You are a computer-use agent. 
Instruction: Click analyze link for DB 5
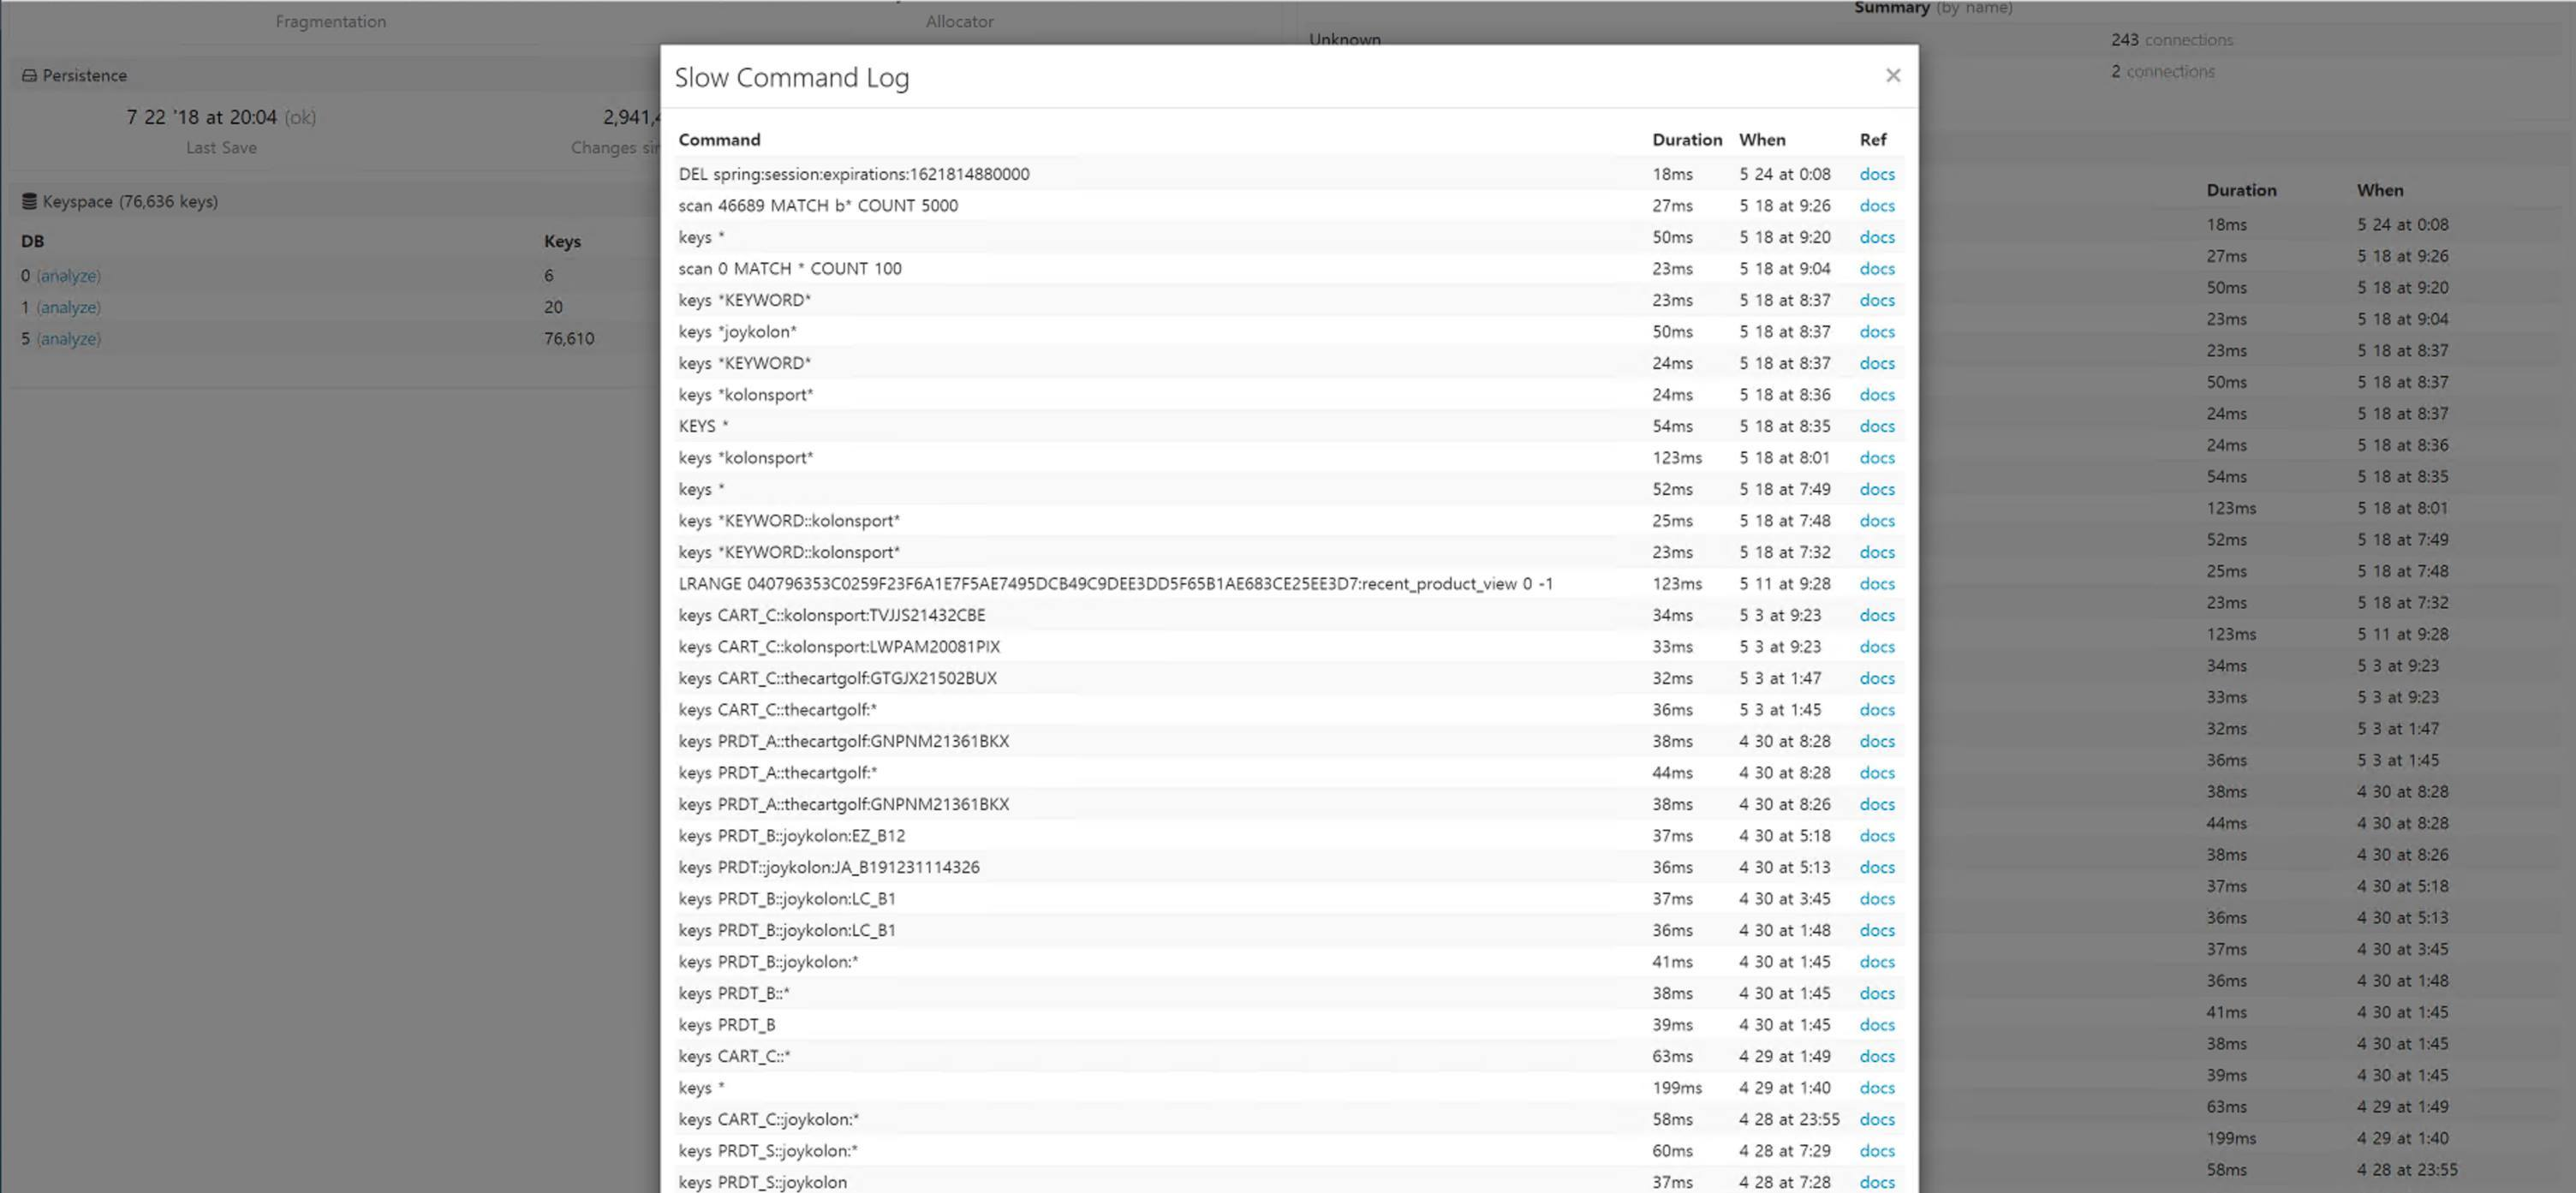[69, 339]
